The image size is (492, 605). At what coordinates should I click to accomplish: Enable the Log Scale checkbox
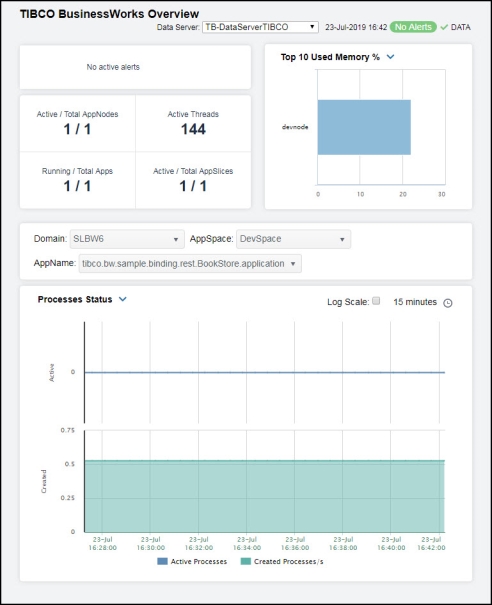(376, 301)
